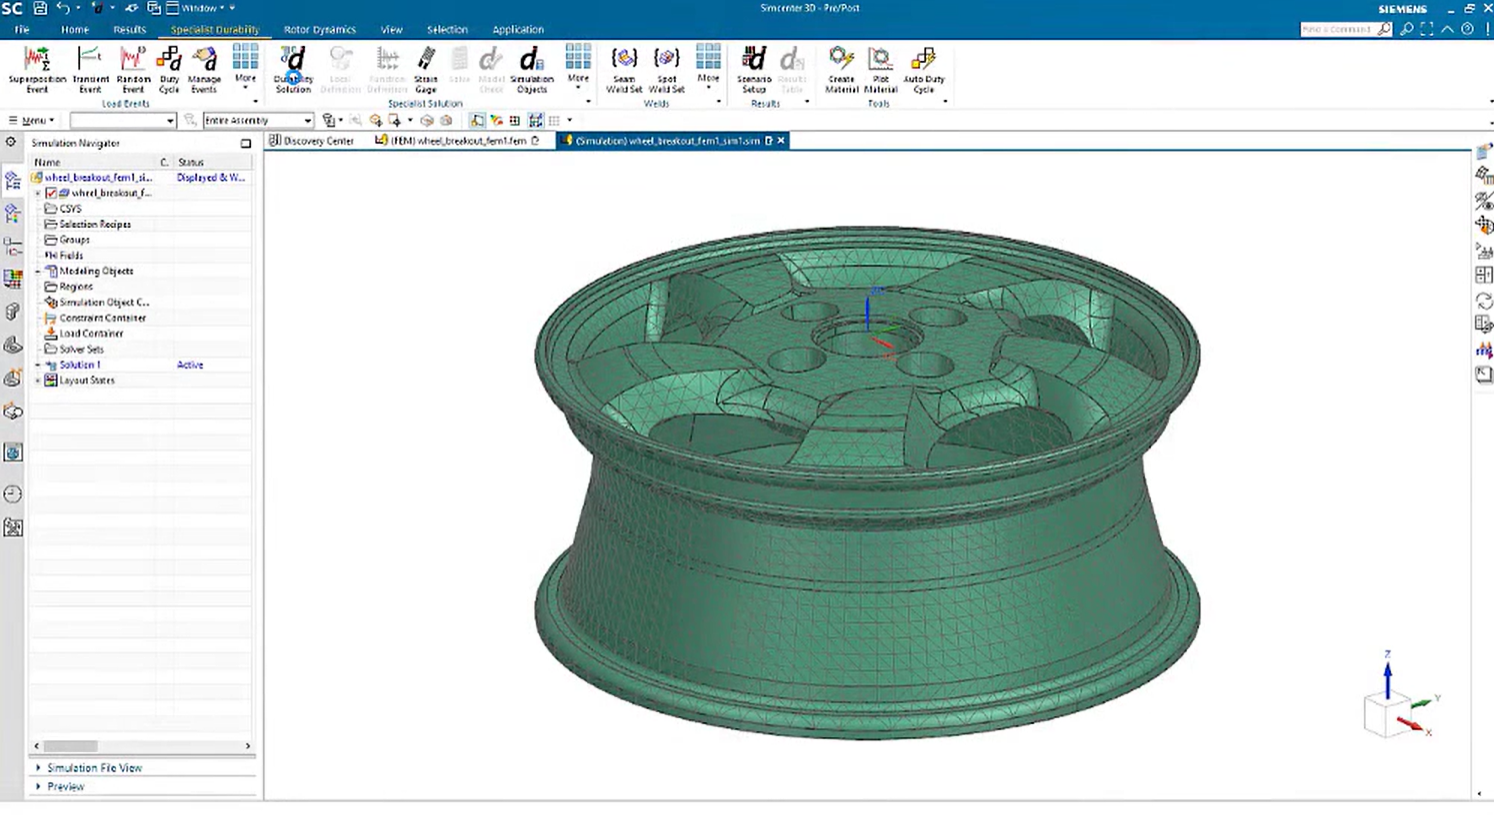Launch the Auto Duty Cycle tool

coord(923,69)
